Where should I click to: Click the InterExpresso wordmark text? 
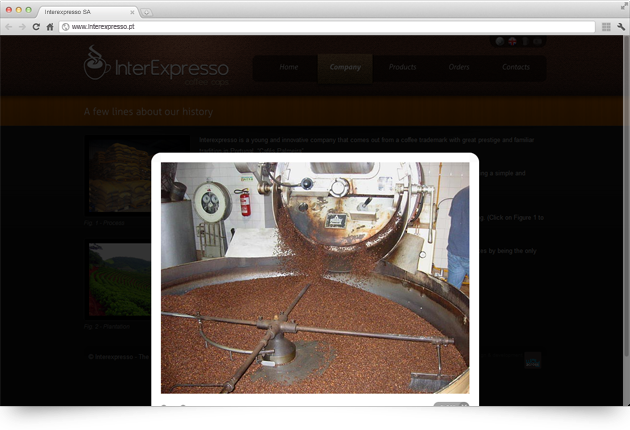[172, 68]
